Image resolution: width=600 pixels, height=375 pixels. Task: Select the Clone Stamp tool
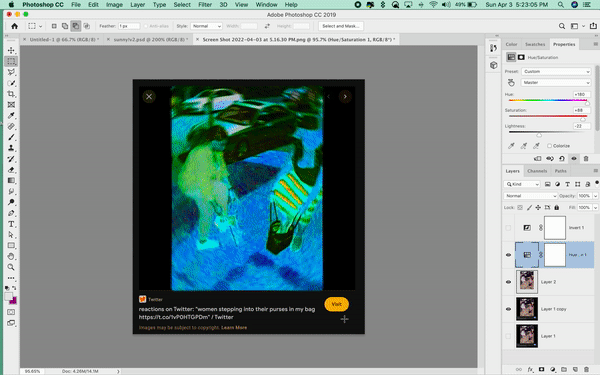pos(11,148)
